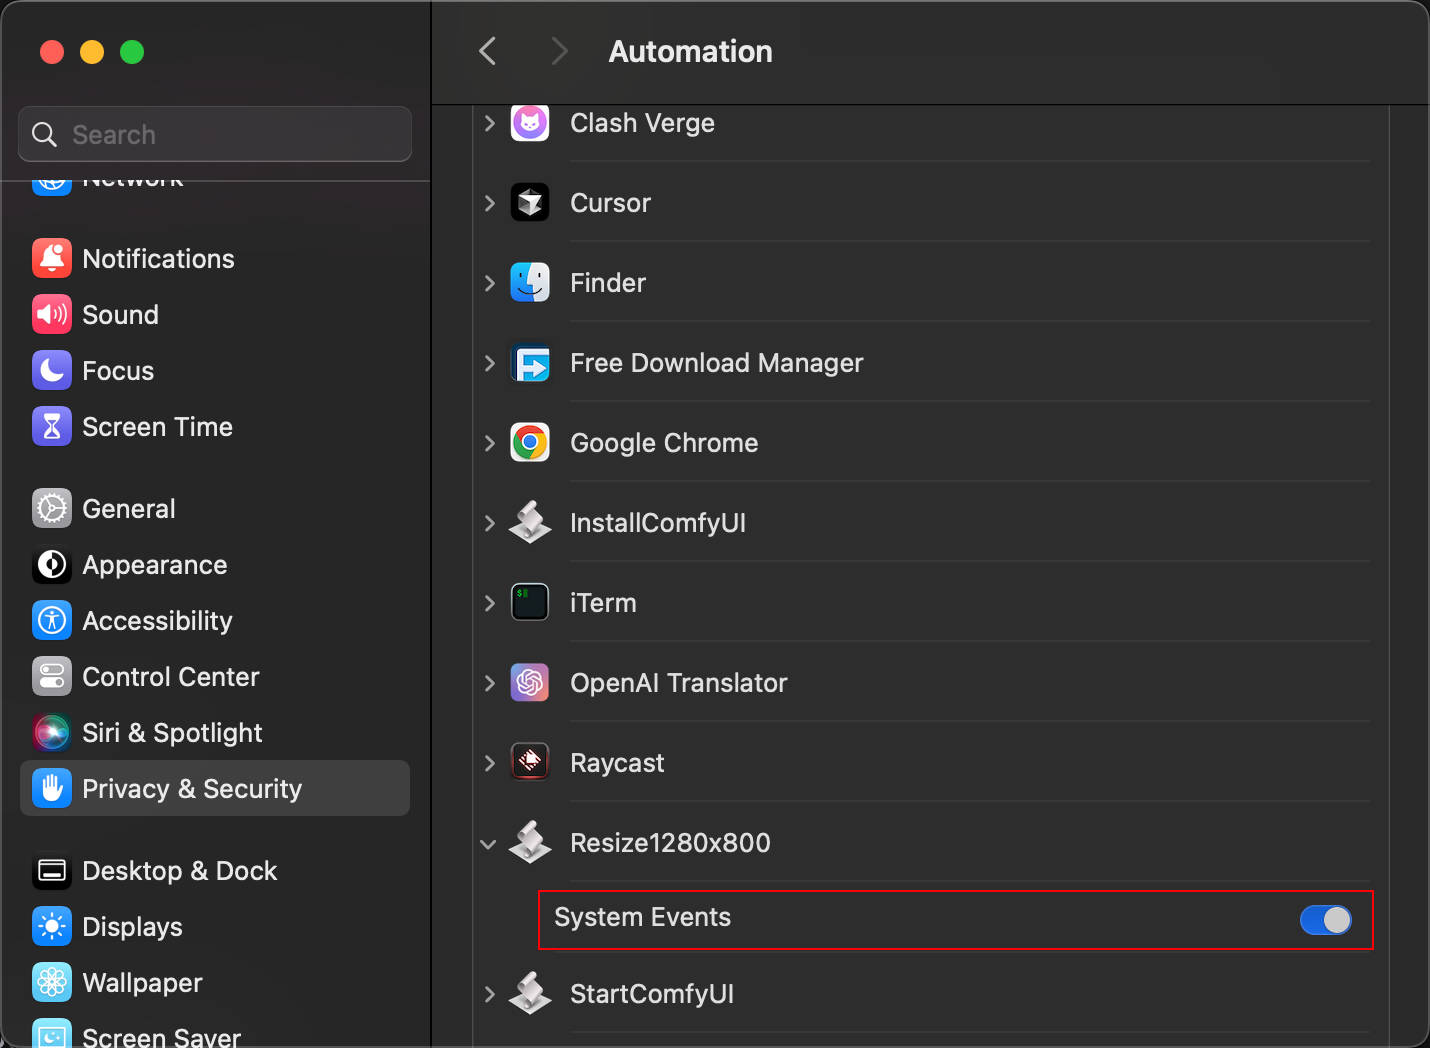The image size is (1430, 1048).
Task: Click the Appearance icon in sidebar
Action: [52, 565]
